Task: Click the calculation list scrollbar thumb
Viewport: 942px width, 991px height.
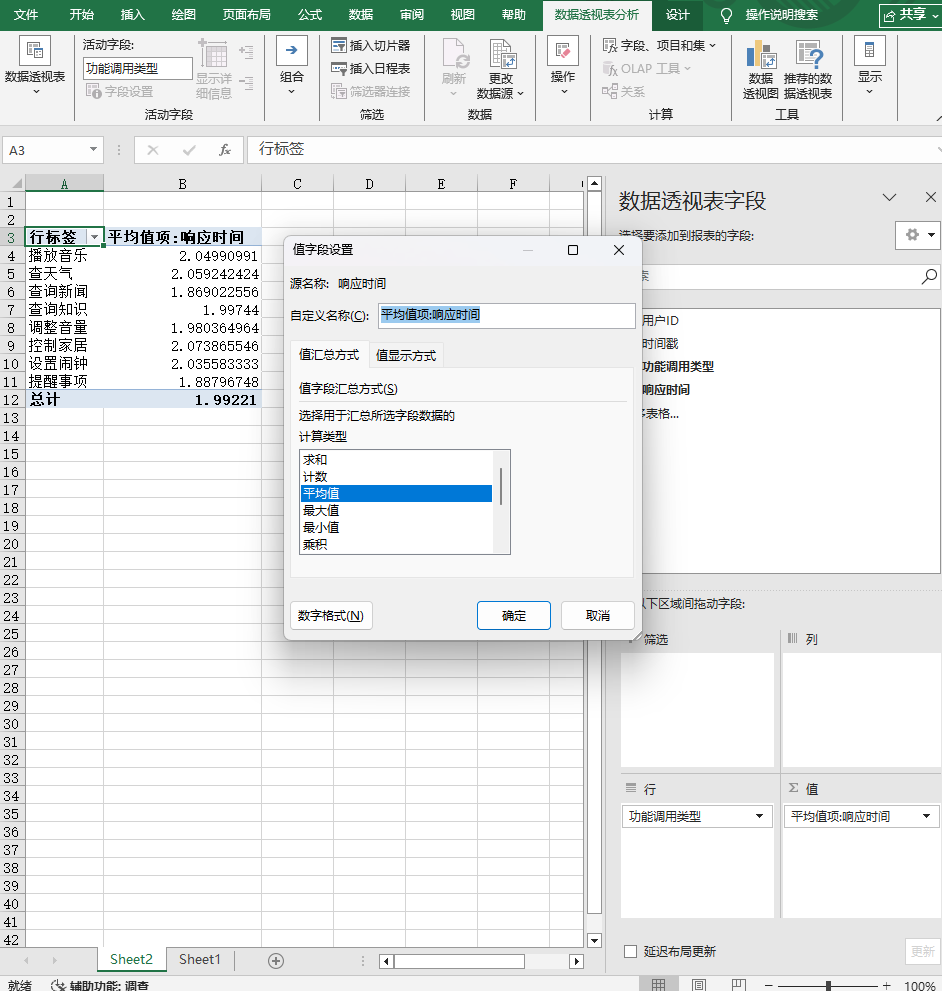Action: coord(501,486)
